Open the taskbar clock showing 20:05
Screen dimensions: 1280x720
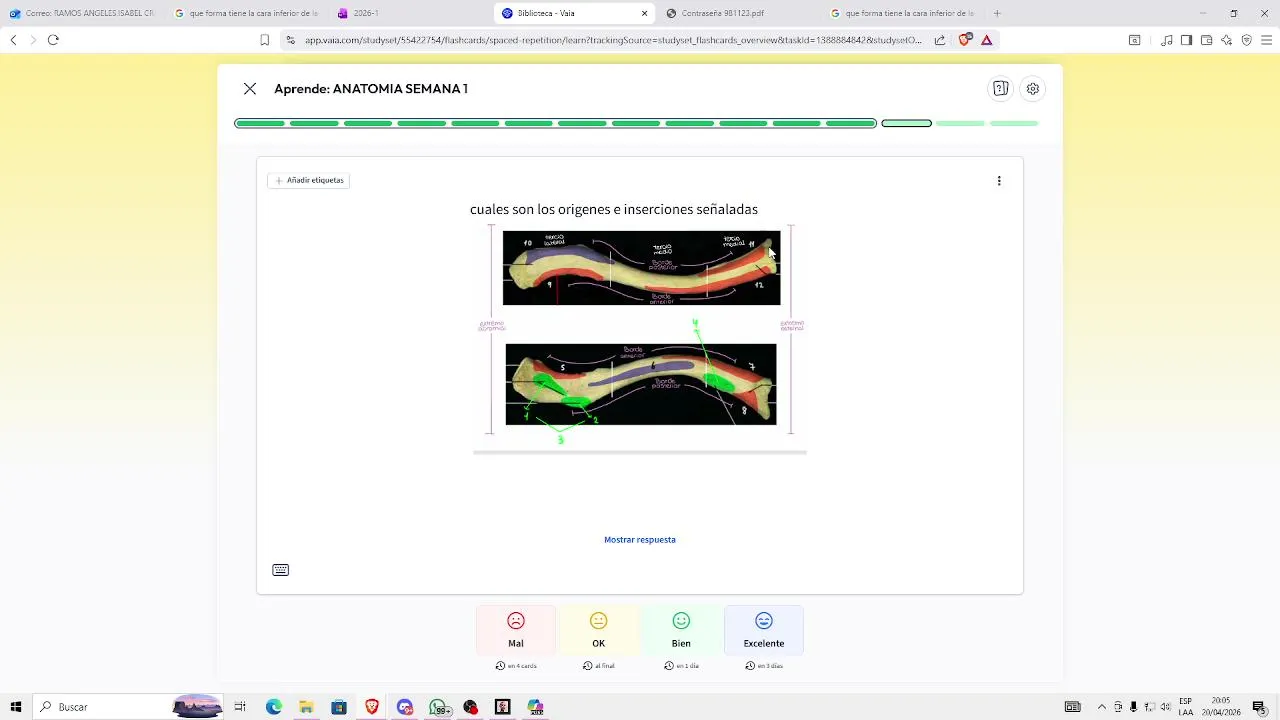click(x=1220, y=707)
